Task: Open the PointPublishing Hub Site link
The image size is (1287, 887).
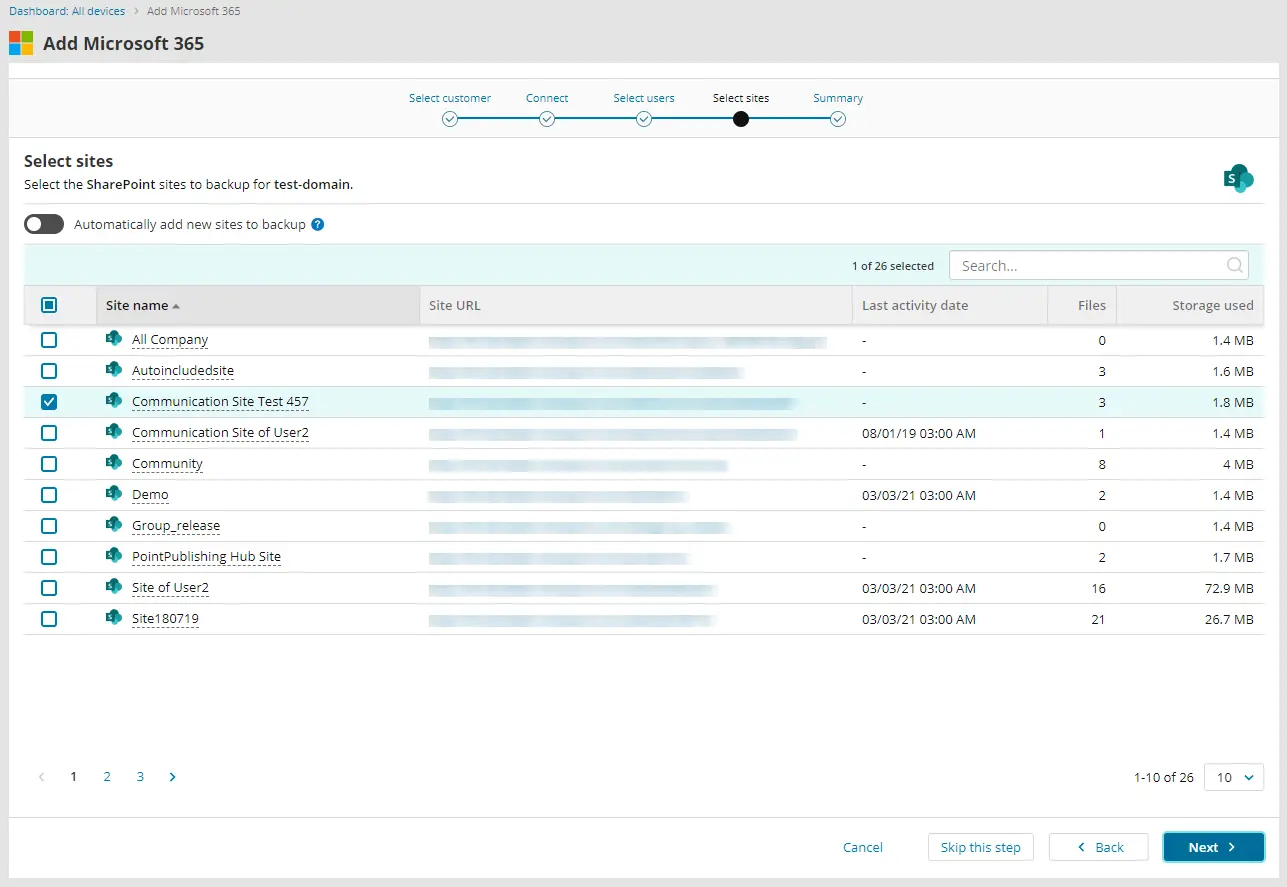Action: click(206, 557)
